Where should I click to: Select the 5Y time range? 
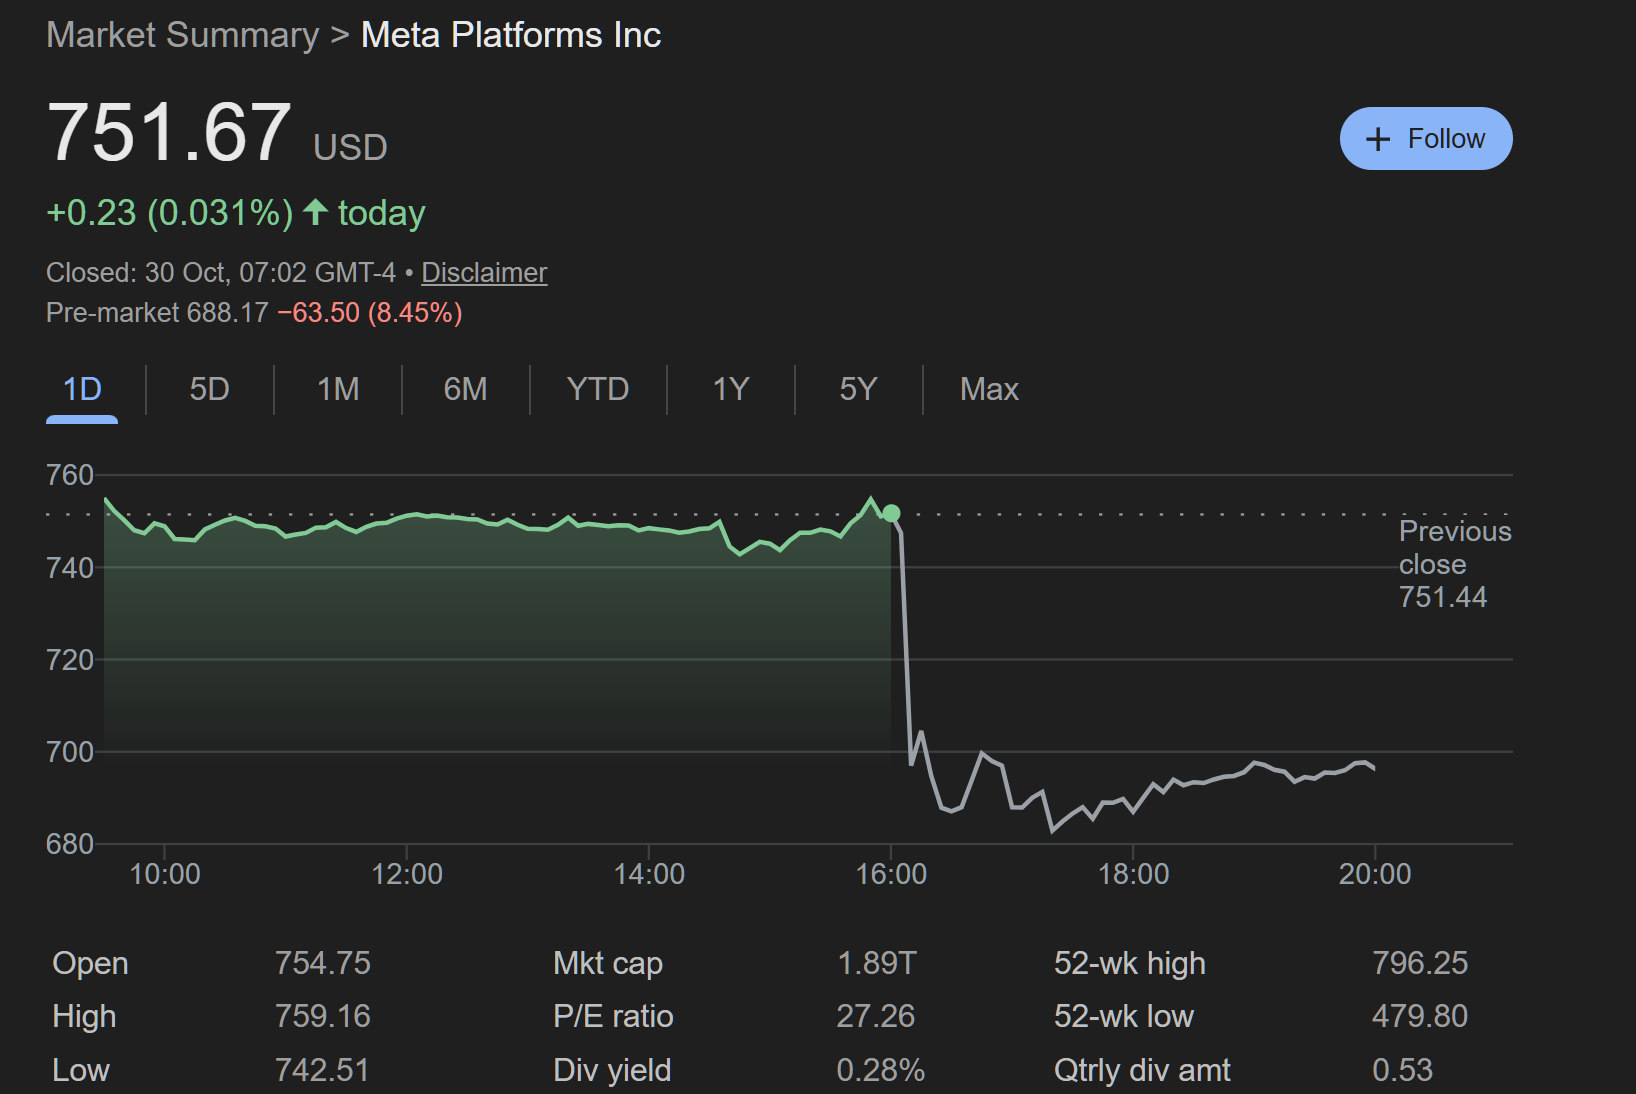point(857,389)
